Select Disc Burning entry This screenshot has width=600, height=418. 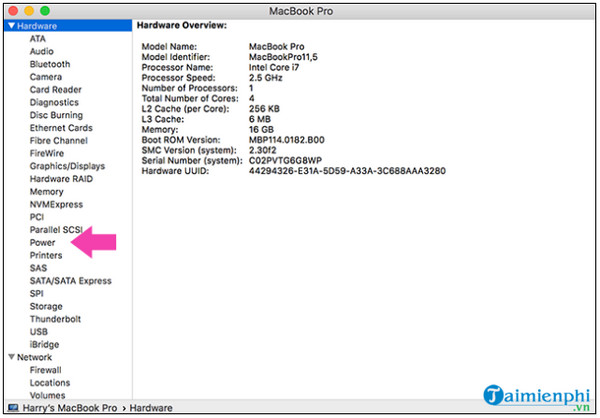click(56, 115)
